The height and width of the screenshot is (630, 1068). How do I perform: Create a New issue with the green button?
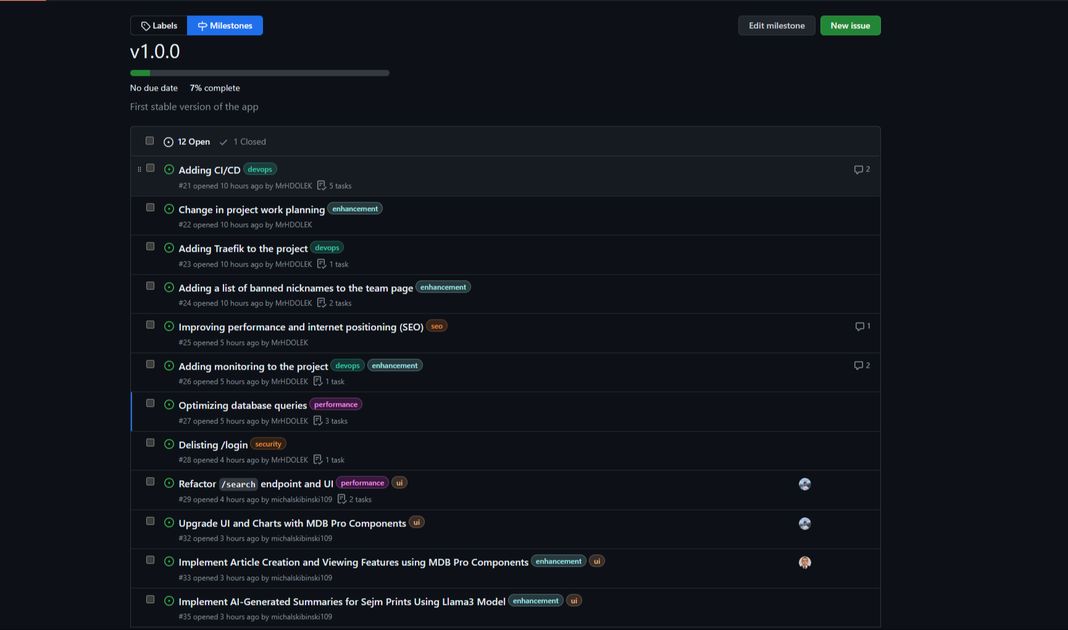tap(849, 26)
